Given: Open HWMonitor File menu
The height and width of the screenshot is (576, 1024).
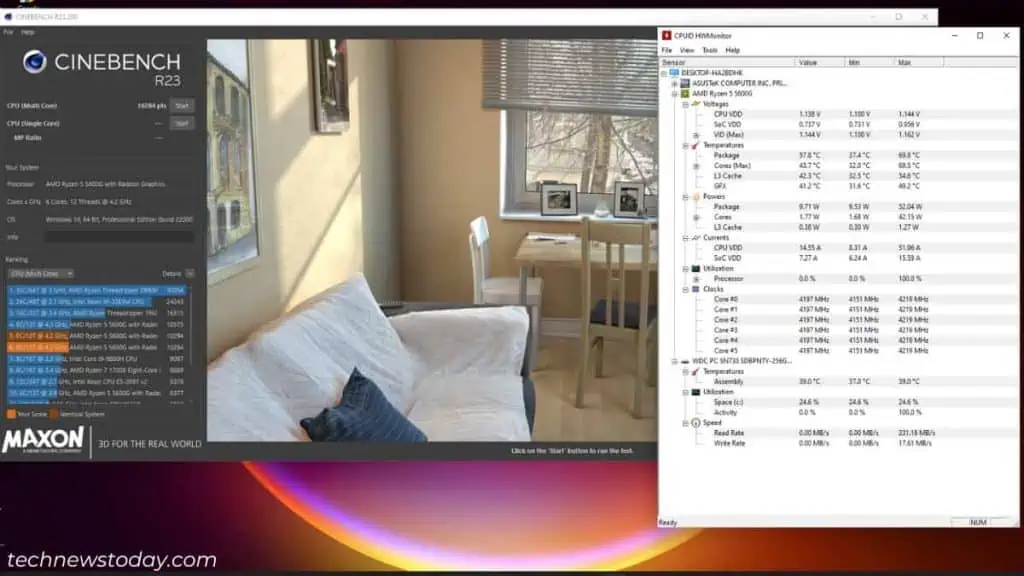Looking at the screenshot, I should tap(667, 50).
